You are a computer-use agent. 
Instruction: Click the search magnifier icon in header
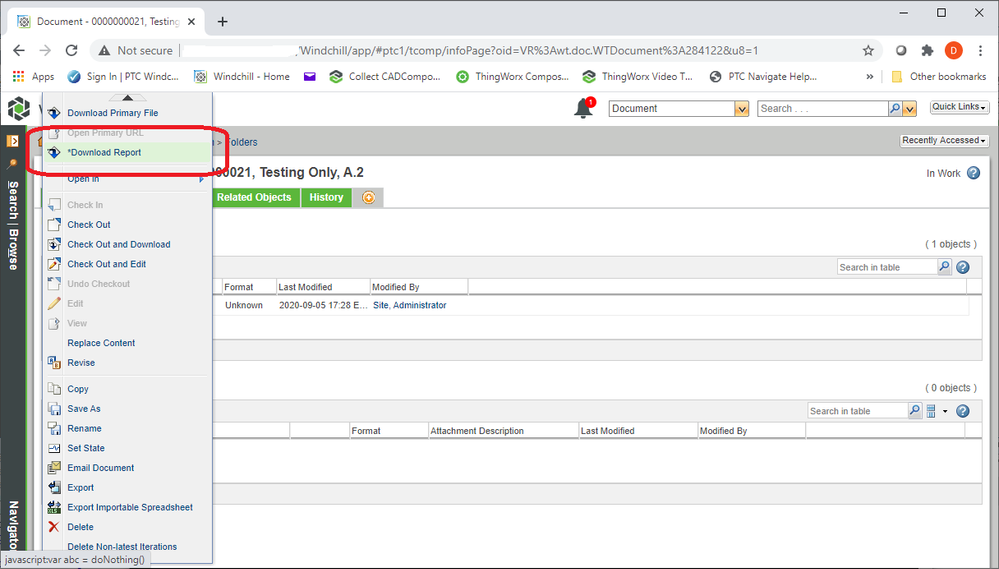tap(895, 109)
